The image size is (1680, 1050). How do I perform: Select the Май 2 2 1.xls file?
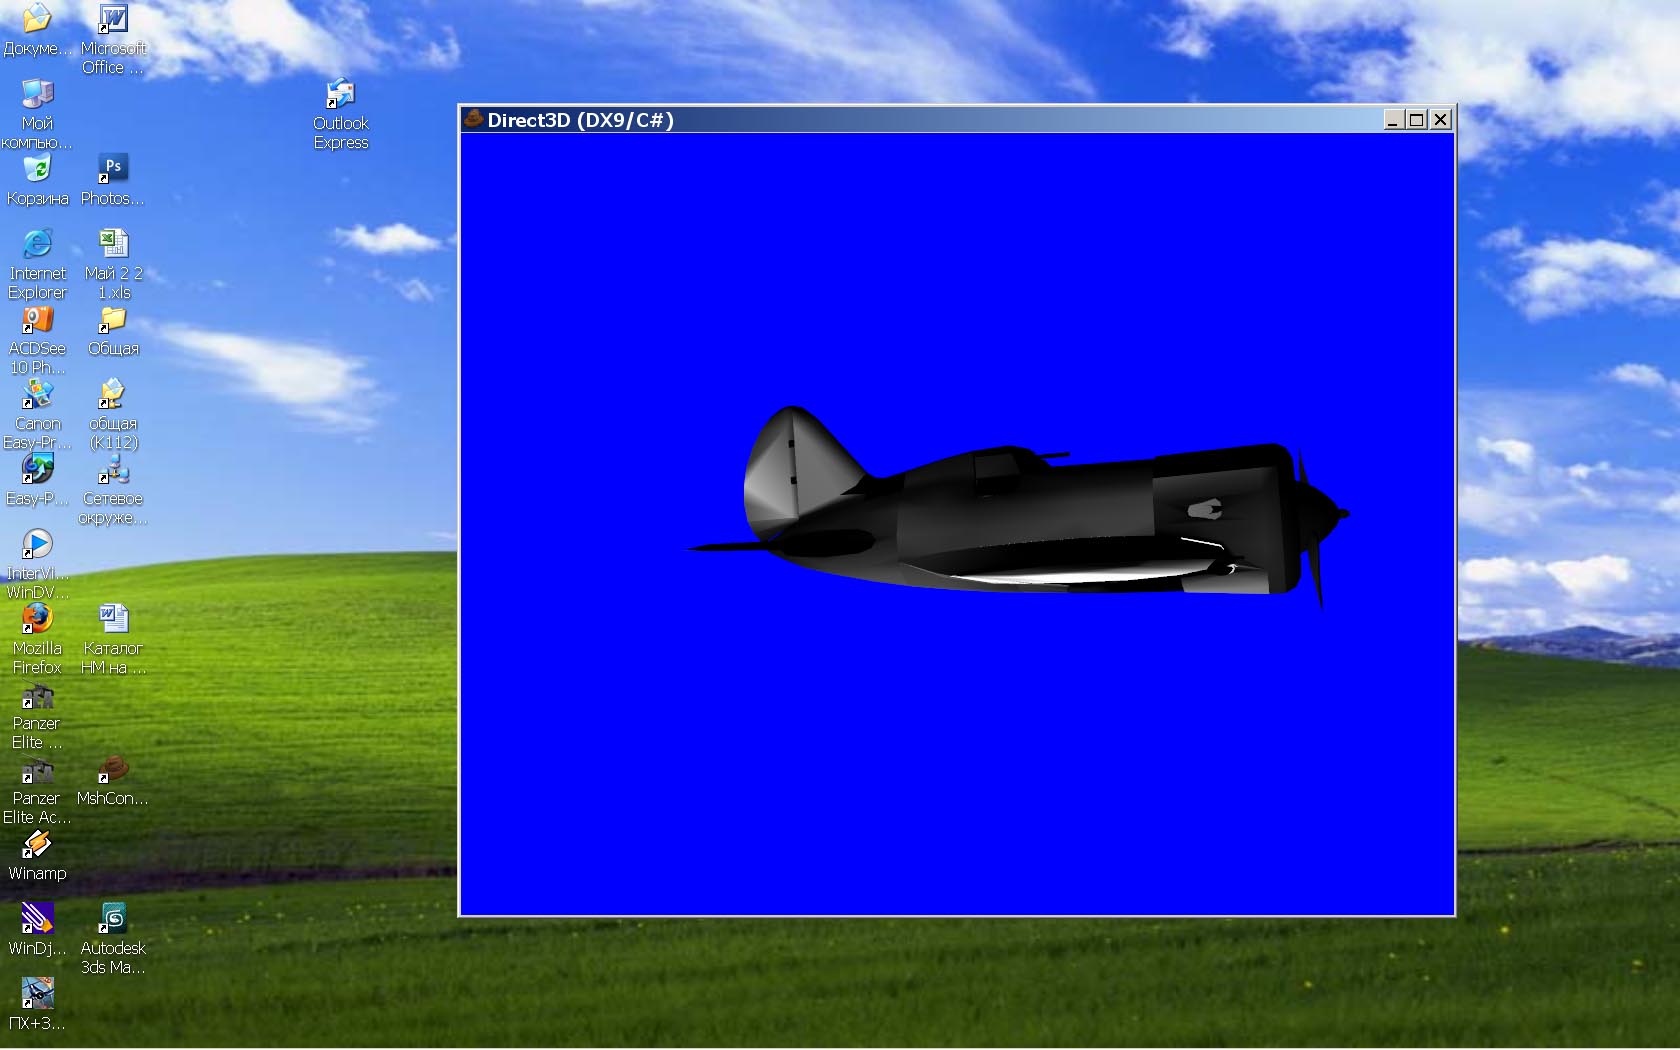click(113, 264)
